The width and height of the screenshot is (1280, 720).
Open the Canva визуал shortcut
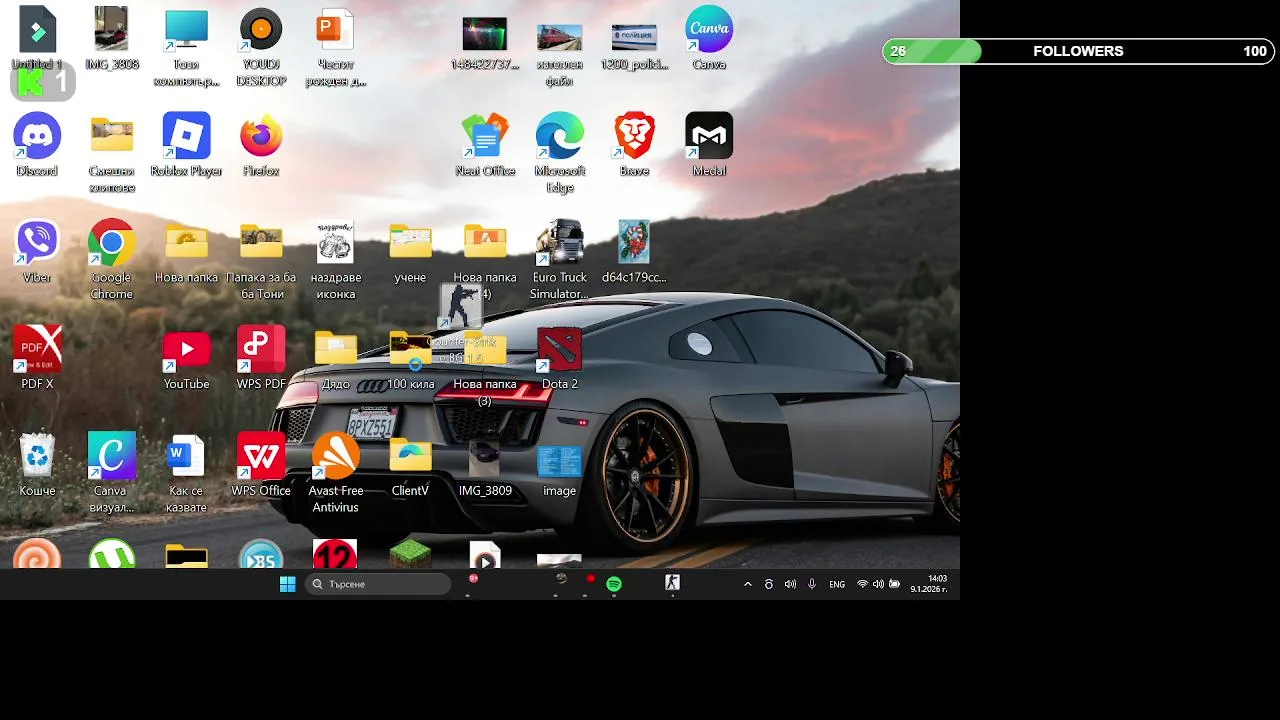(112, 457)
